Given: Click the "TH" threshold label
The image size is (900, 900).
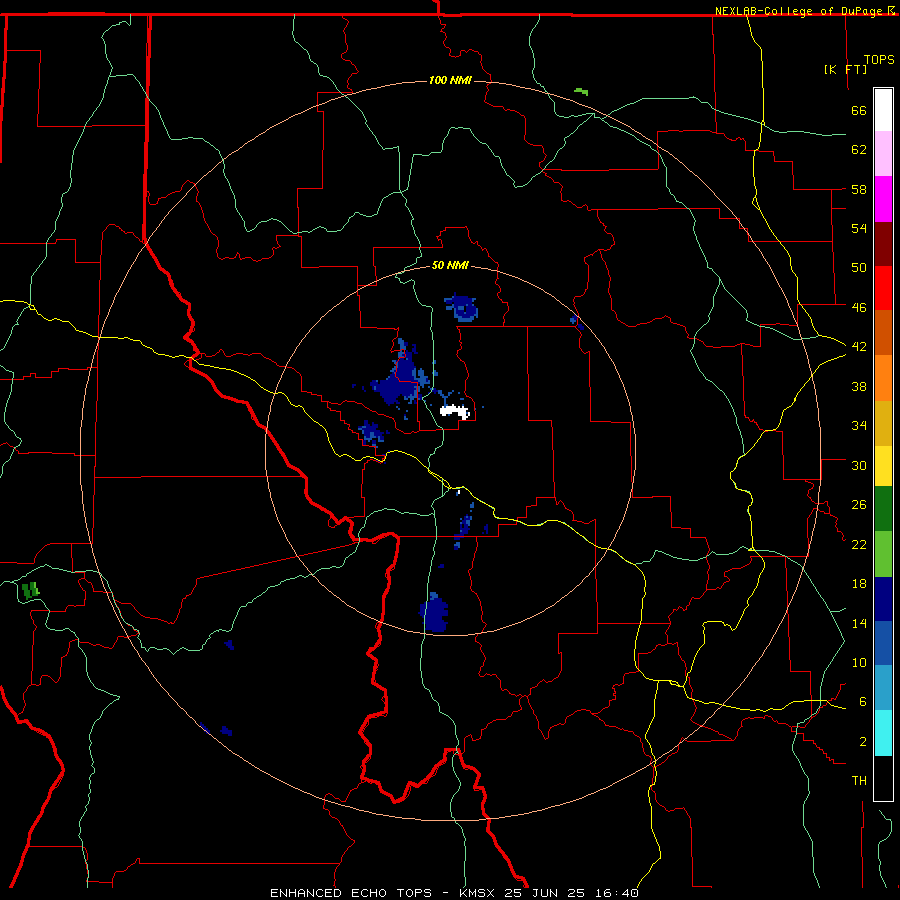Looking at the screenshot, I should [x=859, y=781].
